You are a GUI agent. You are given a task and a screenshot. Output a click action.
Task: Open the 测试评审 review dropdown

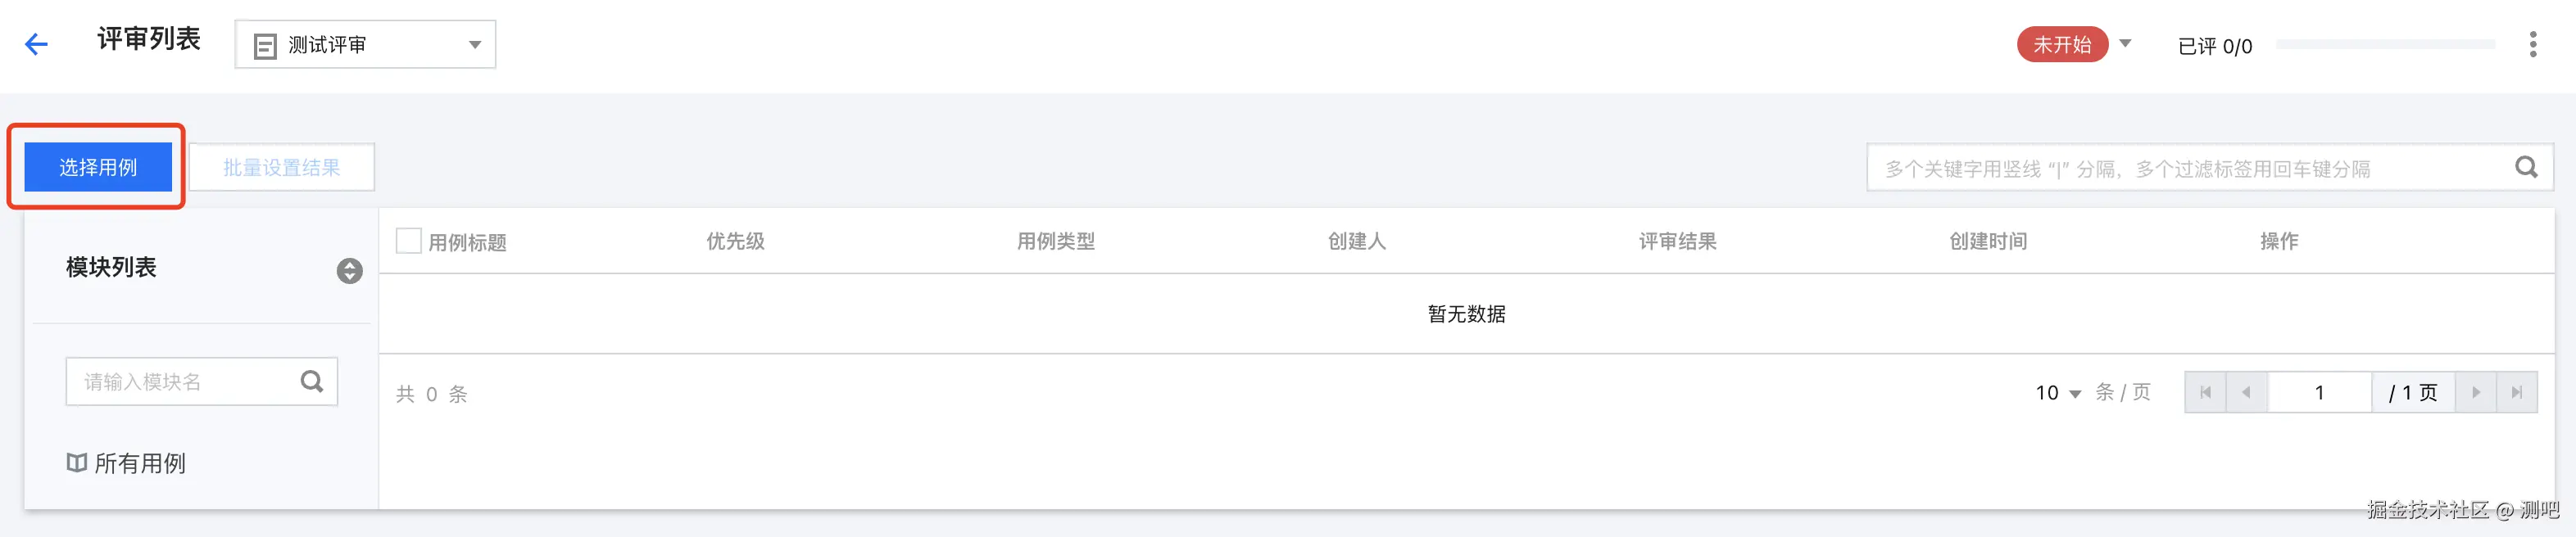[365, 45]
